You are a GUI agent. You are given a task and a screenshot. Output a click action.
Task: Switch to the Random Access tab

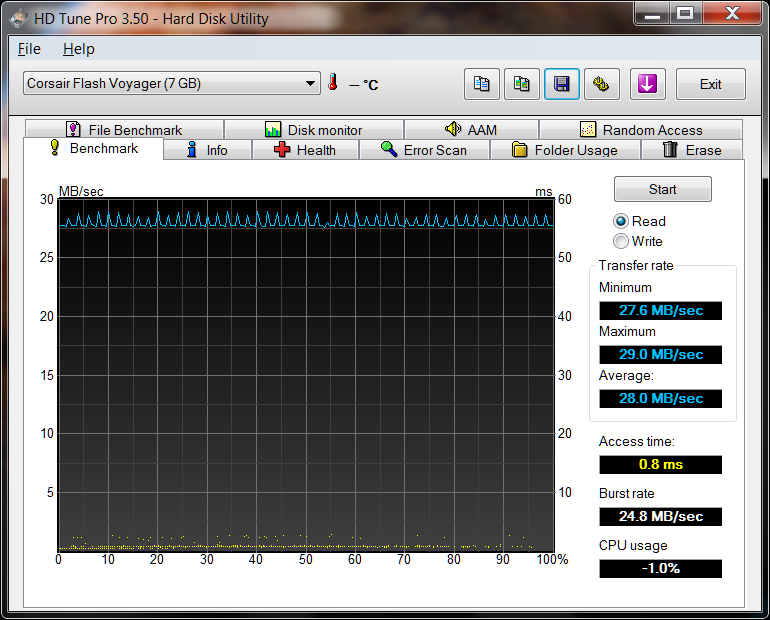(x=641, y=130)
